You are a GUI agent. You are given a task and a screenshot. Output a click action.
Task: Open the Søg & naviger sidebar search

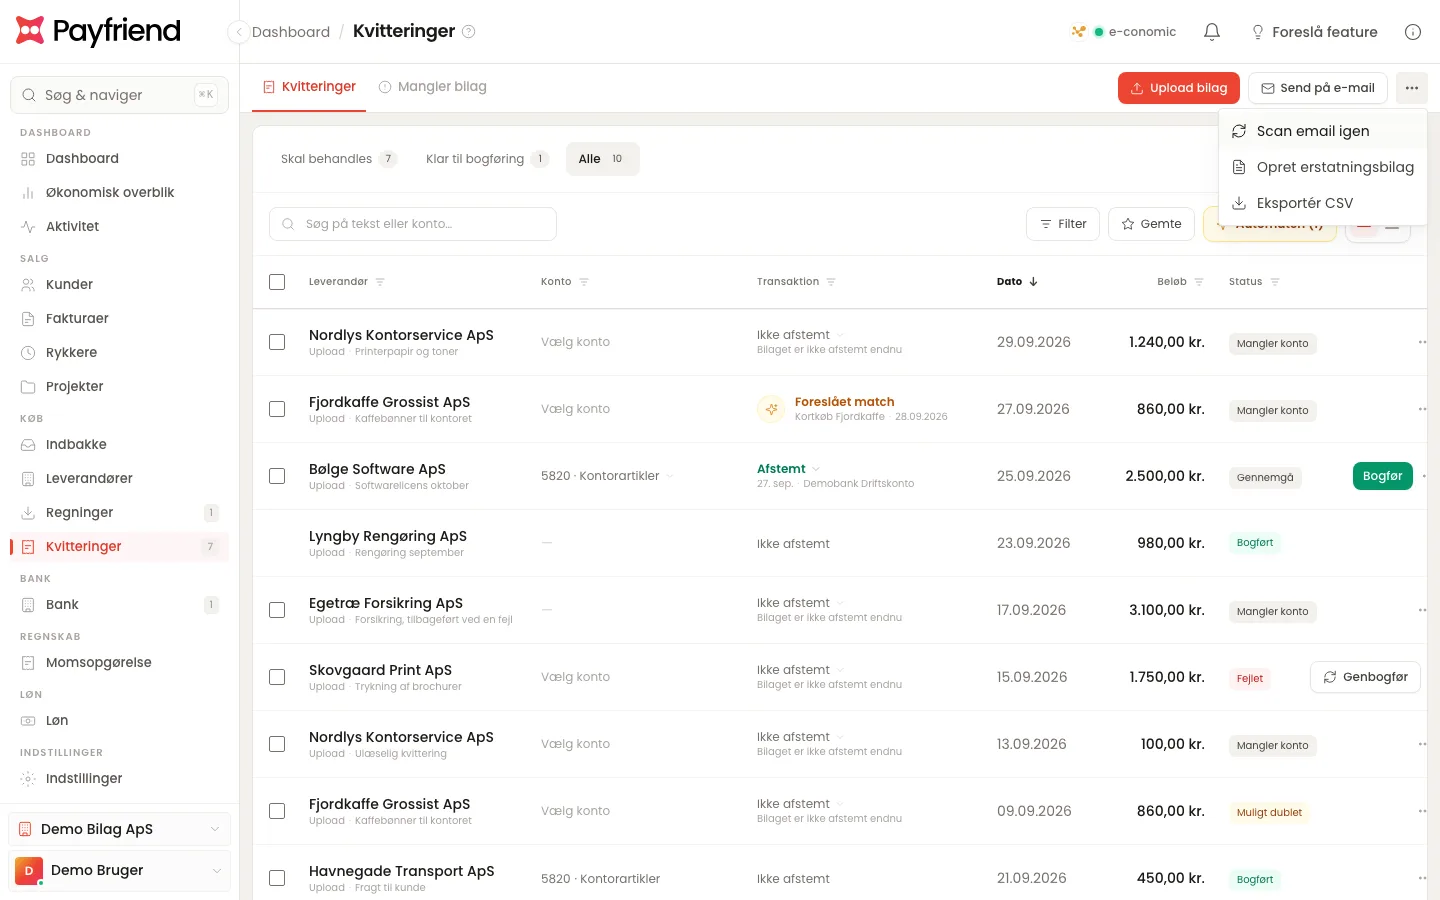pyautogui.click(x=120, y=95)
